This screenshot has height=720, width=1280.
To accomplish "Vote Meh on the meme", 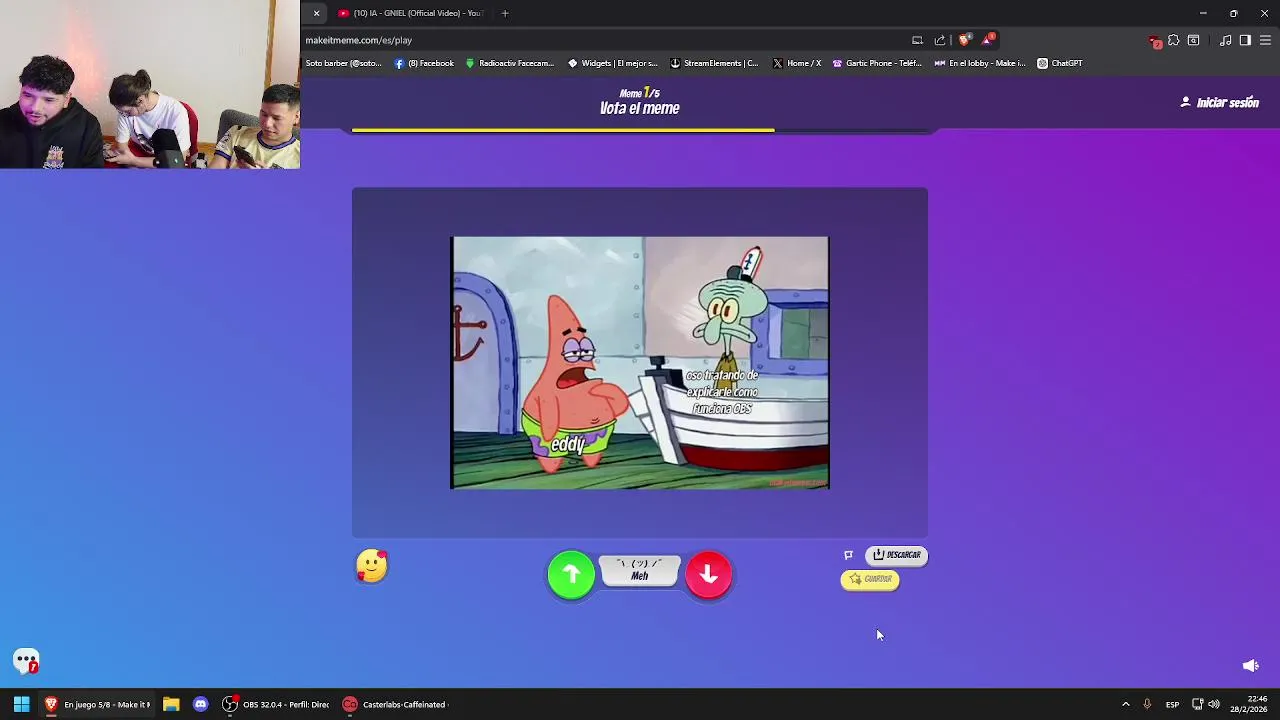I will coord(640,570).
